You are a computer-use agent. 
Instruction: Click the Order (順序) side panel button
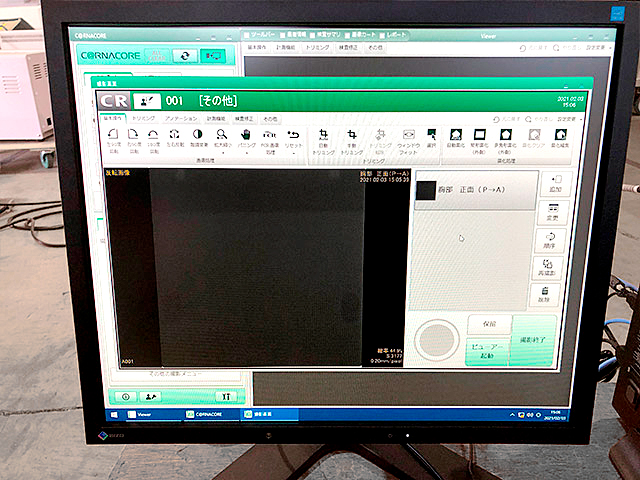coord(550,240)
